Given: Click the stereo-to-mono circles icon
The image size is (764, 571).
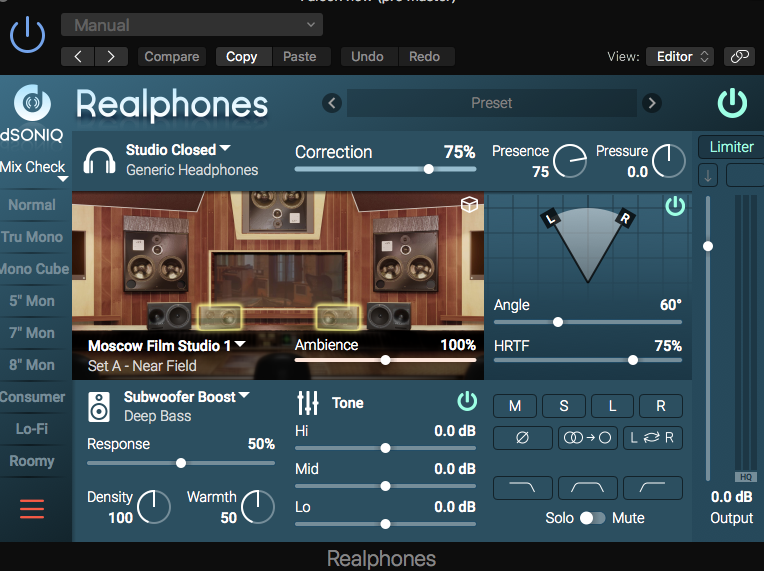Looking at the screenshot, I should [x=587, y=438].
